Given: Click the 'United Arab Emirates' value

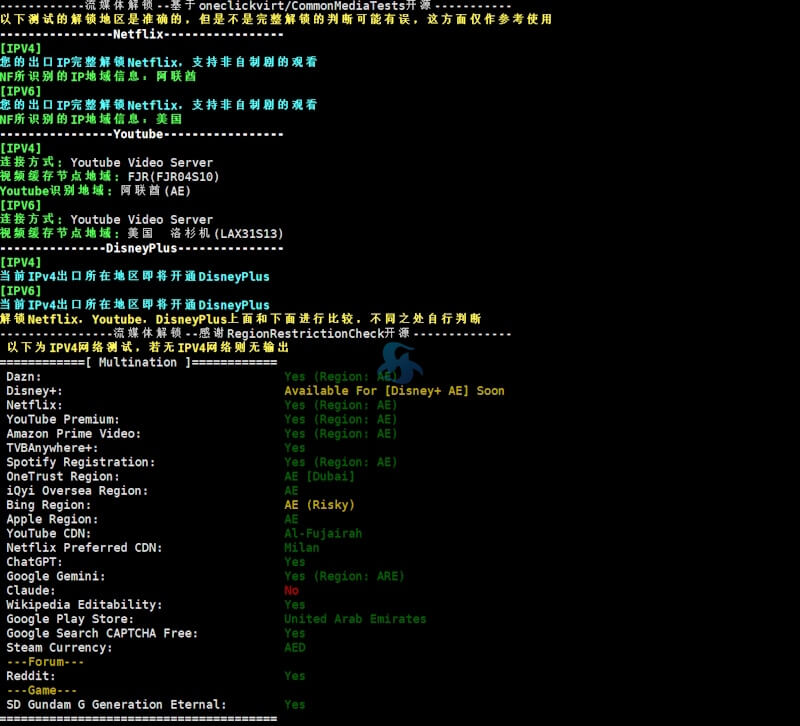Looking at the screenshot, I should [355, 619].
